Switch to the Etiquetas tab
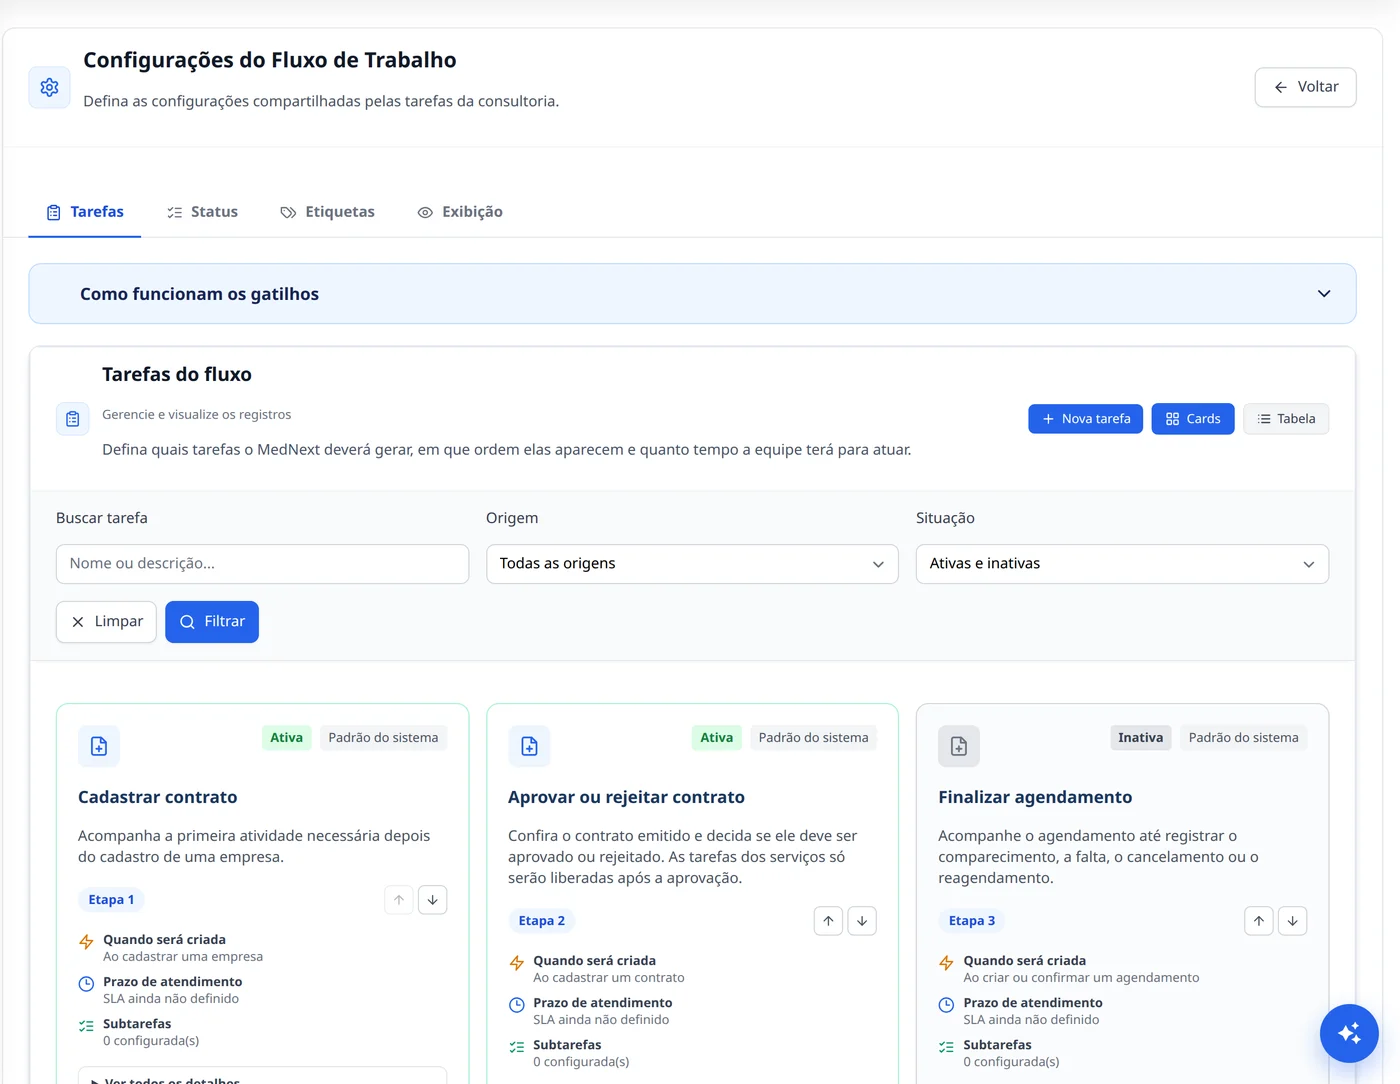Viewport: 1400px width, 1084px height. [328, 212]
